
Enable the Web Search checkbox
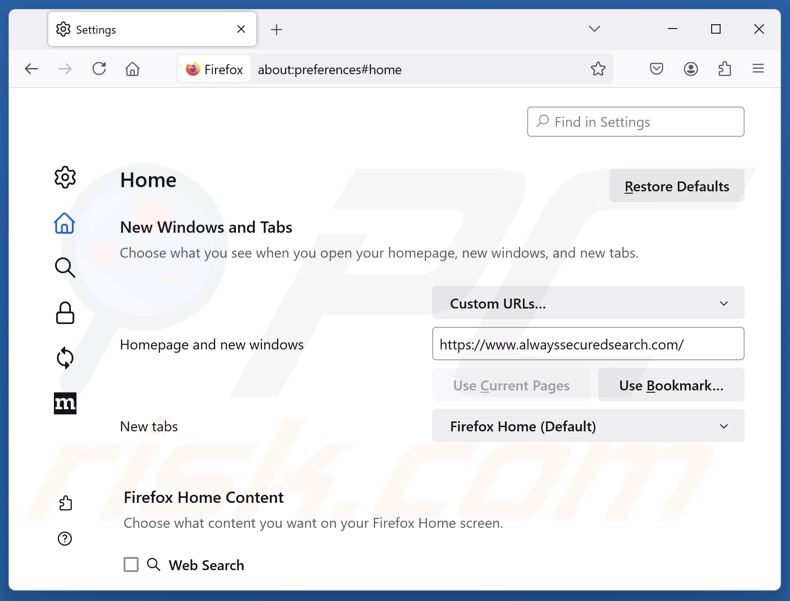[x=131, y=565]
